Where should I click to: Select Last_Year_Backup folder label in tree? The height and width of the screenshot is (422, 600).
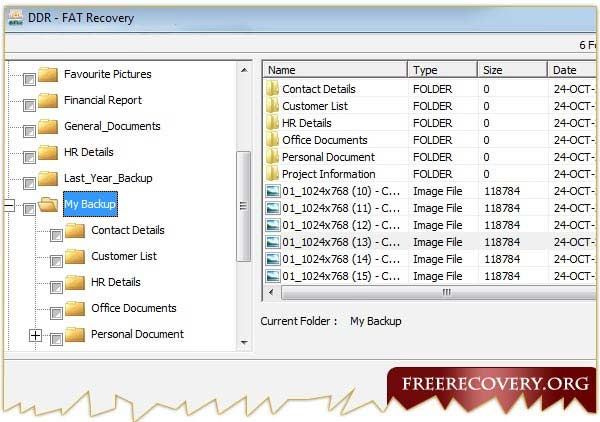click(108, 178)
